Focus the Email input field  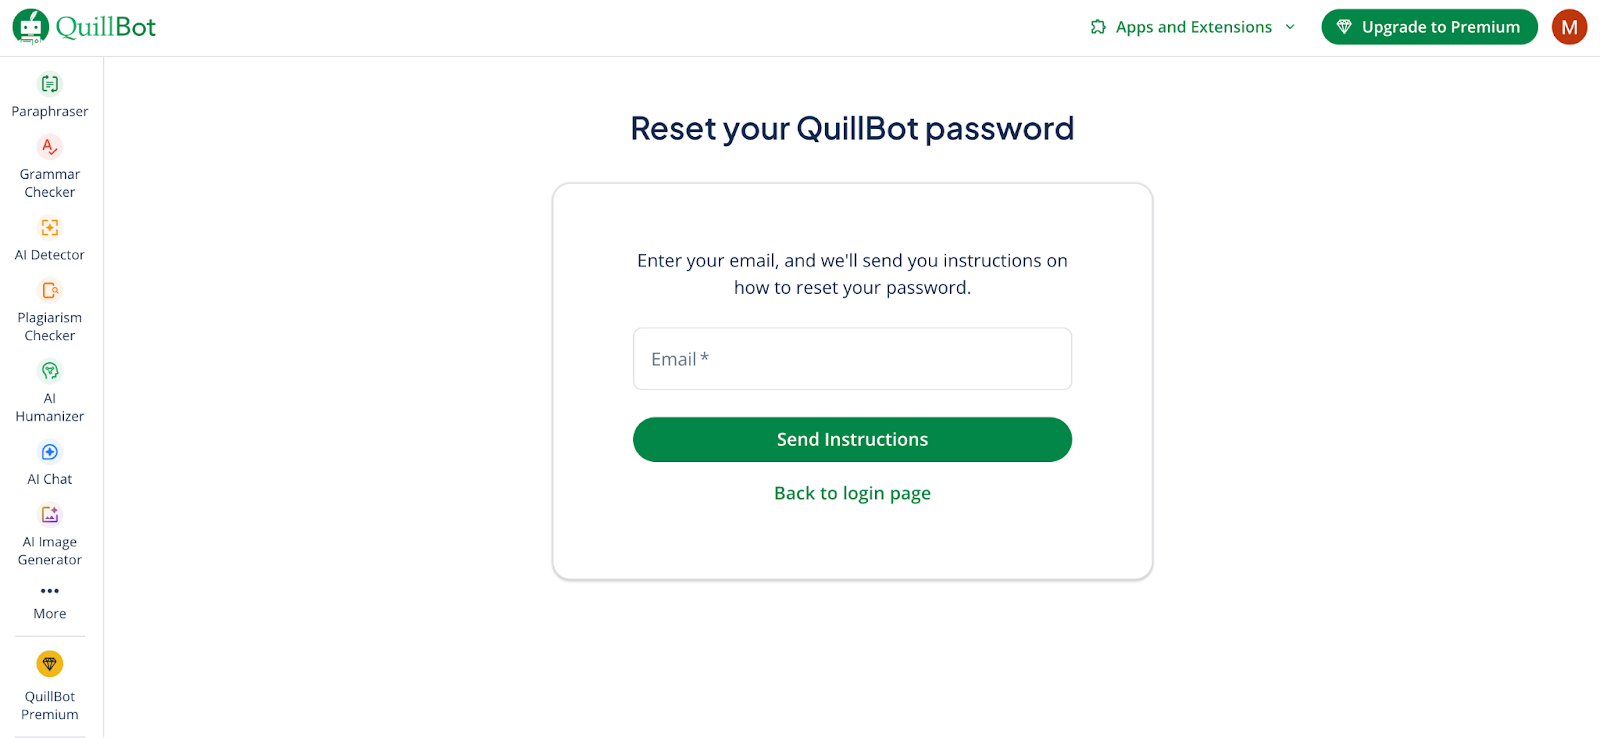[852, 359]
